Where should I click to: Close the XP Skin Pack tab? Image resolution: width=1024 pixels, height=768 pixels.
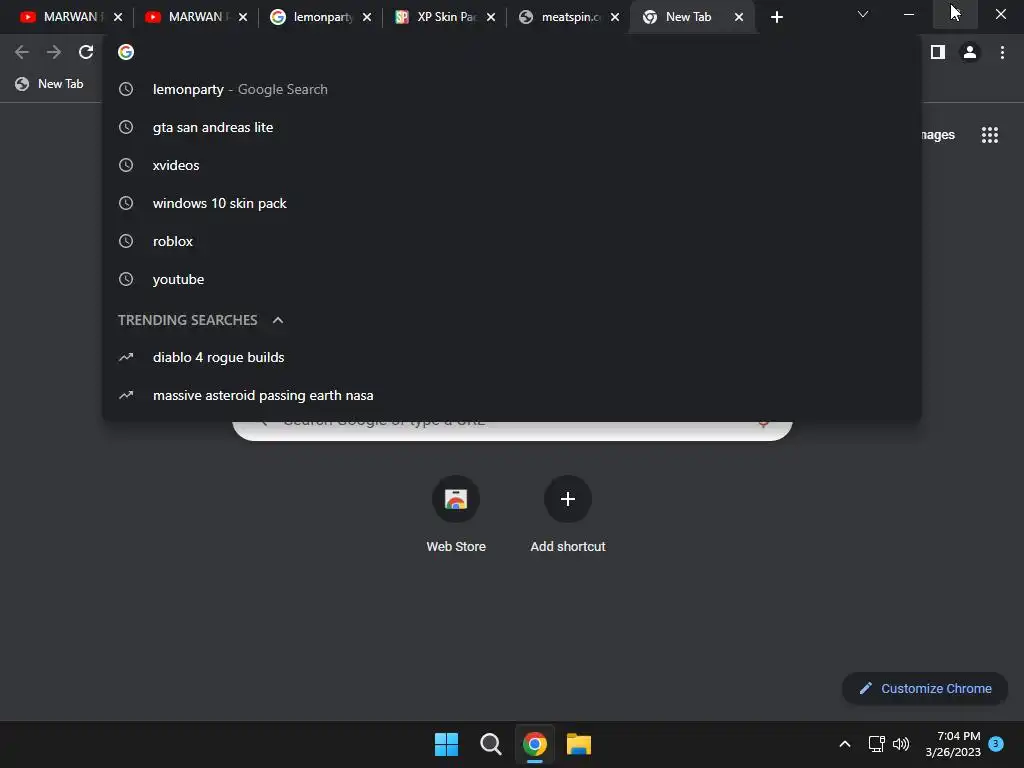[x=491, y=17]
